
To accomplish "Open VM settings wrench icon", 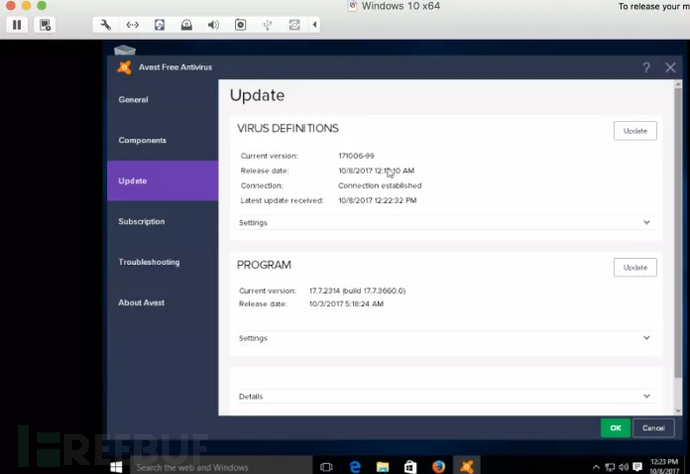I will pyautogui.click(x=106, y=25).
